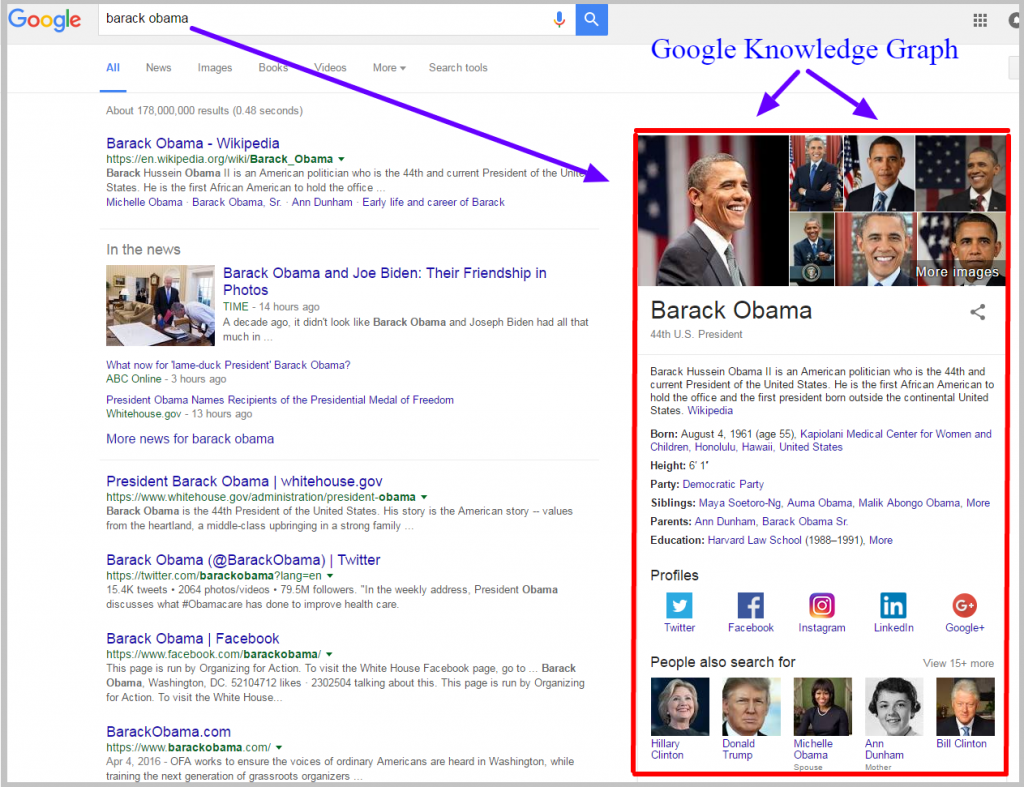Click More images in knowledge panel

click(957, 272)
